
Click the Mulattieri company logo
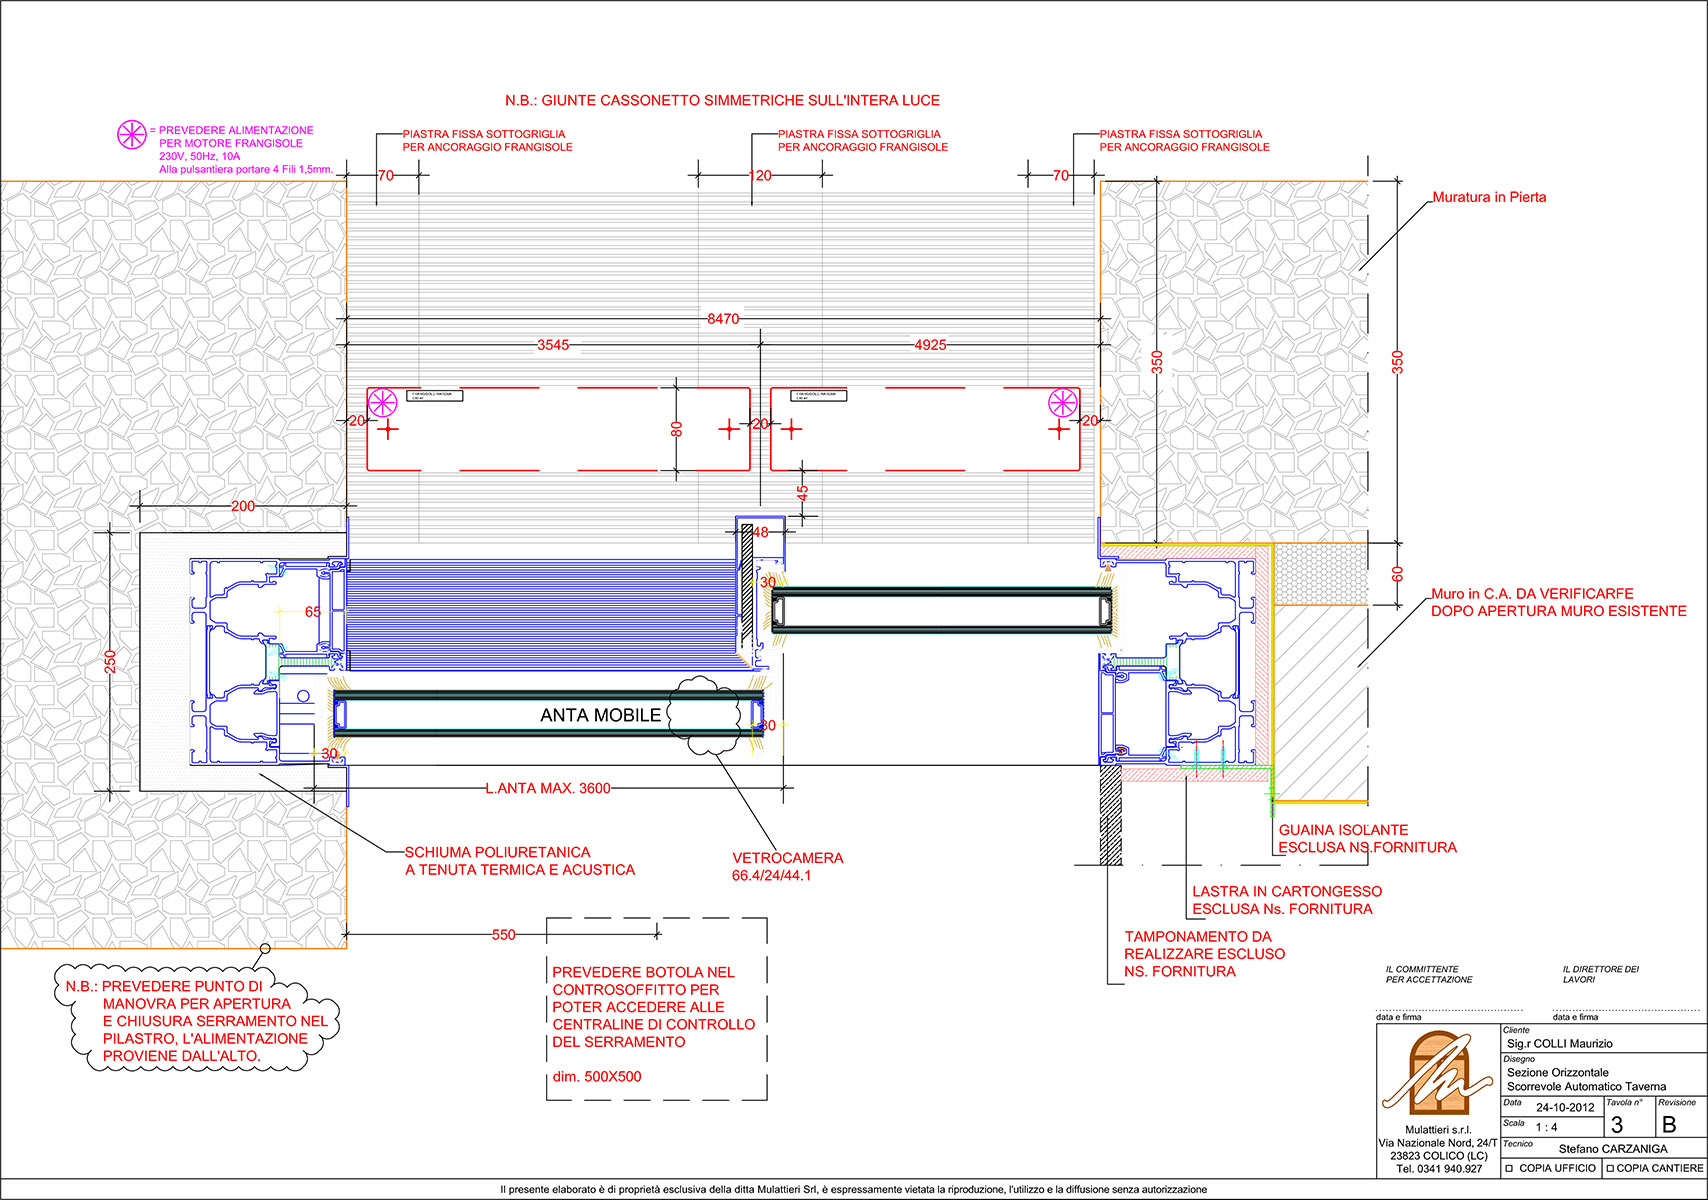pyautogui.click(x=1438, y=1071)
